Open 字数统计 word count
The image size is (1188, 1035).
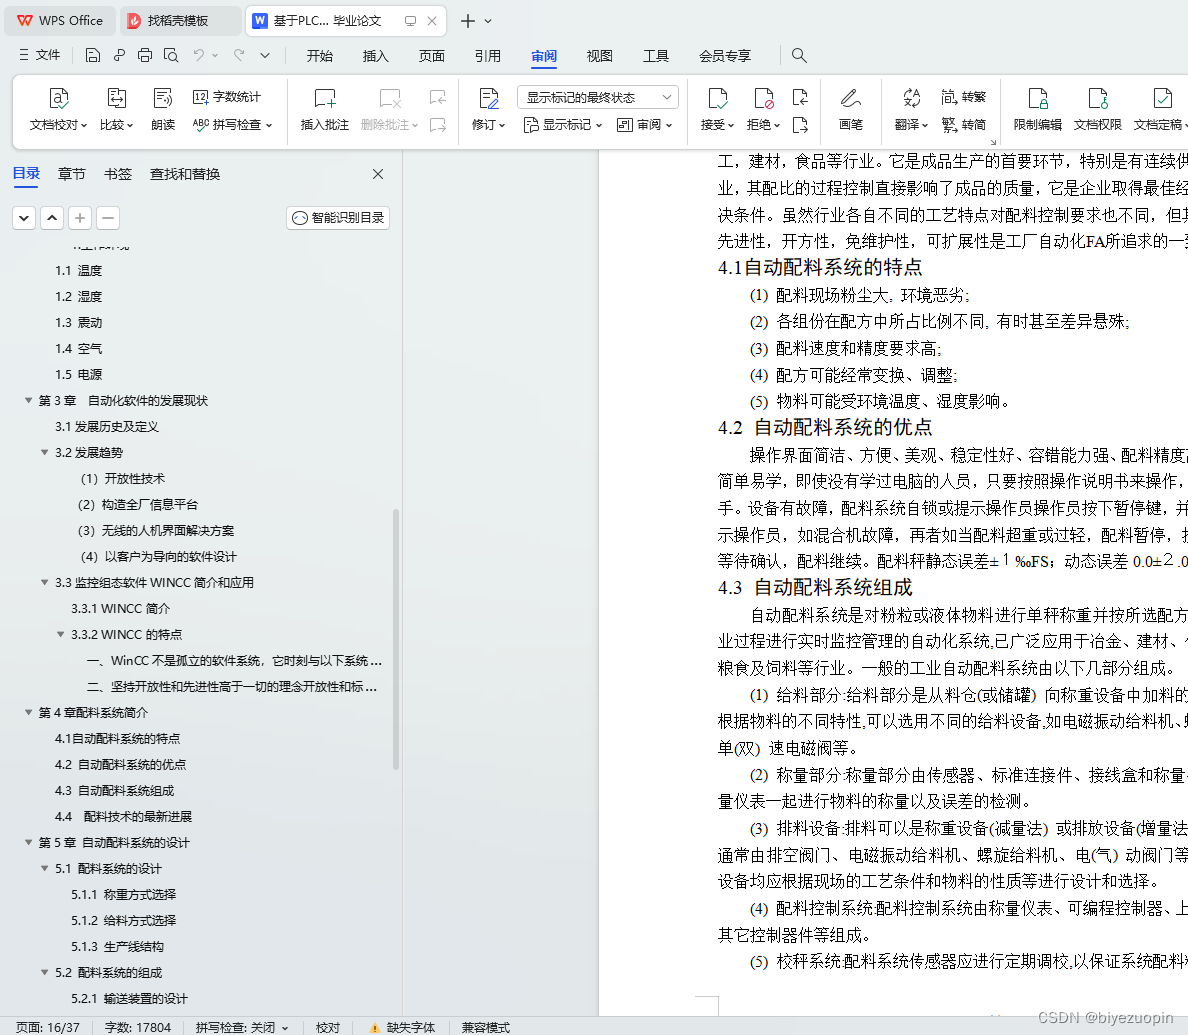[227, 97]
